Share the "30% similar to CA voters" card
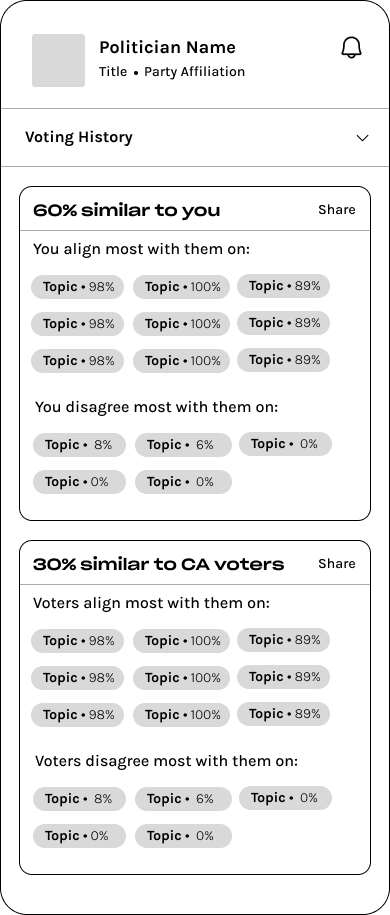This screenshot has height=915, width=390. pyautogui.click(x=337, y=564)
